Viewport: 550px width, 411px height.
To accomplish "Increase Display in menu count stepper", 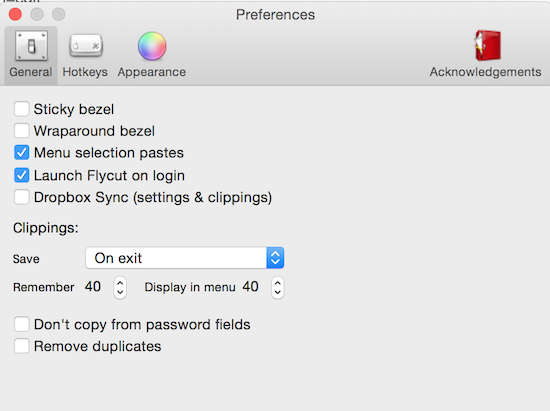I will click(277, 282).
